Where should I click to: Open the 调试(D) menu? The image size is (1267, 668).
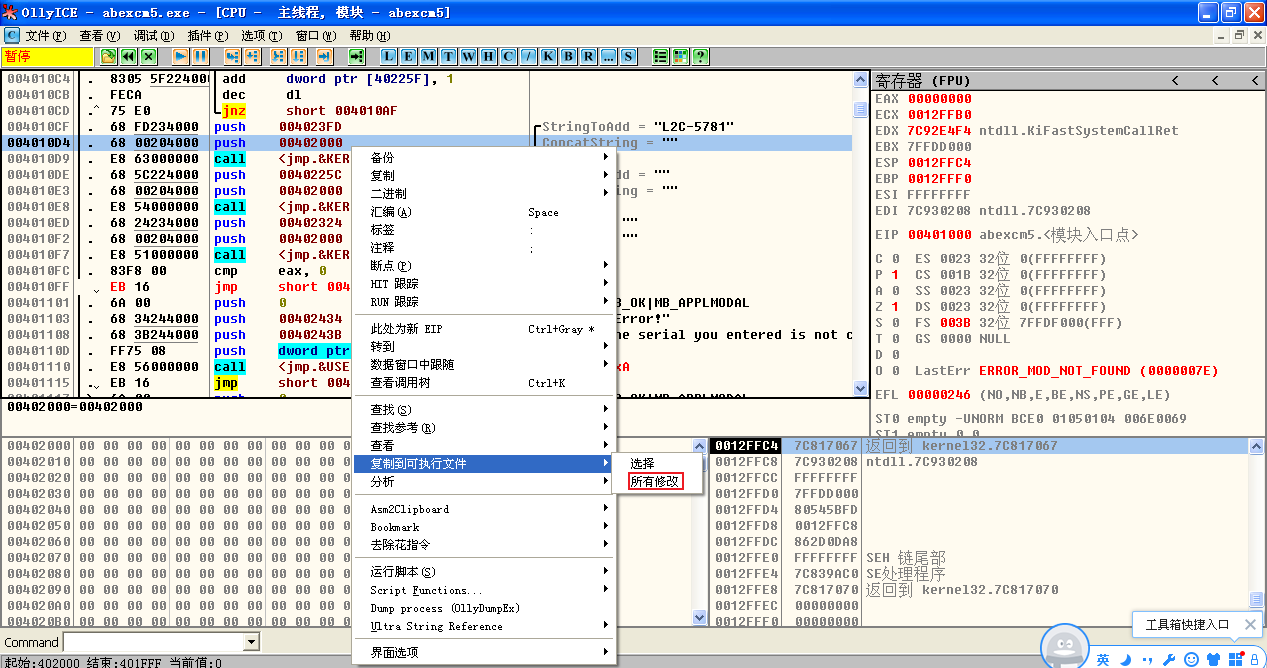[x=153, y=35]
